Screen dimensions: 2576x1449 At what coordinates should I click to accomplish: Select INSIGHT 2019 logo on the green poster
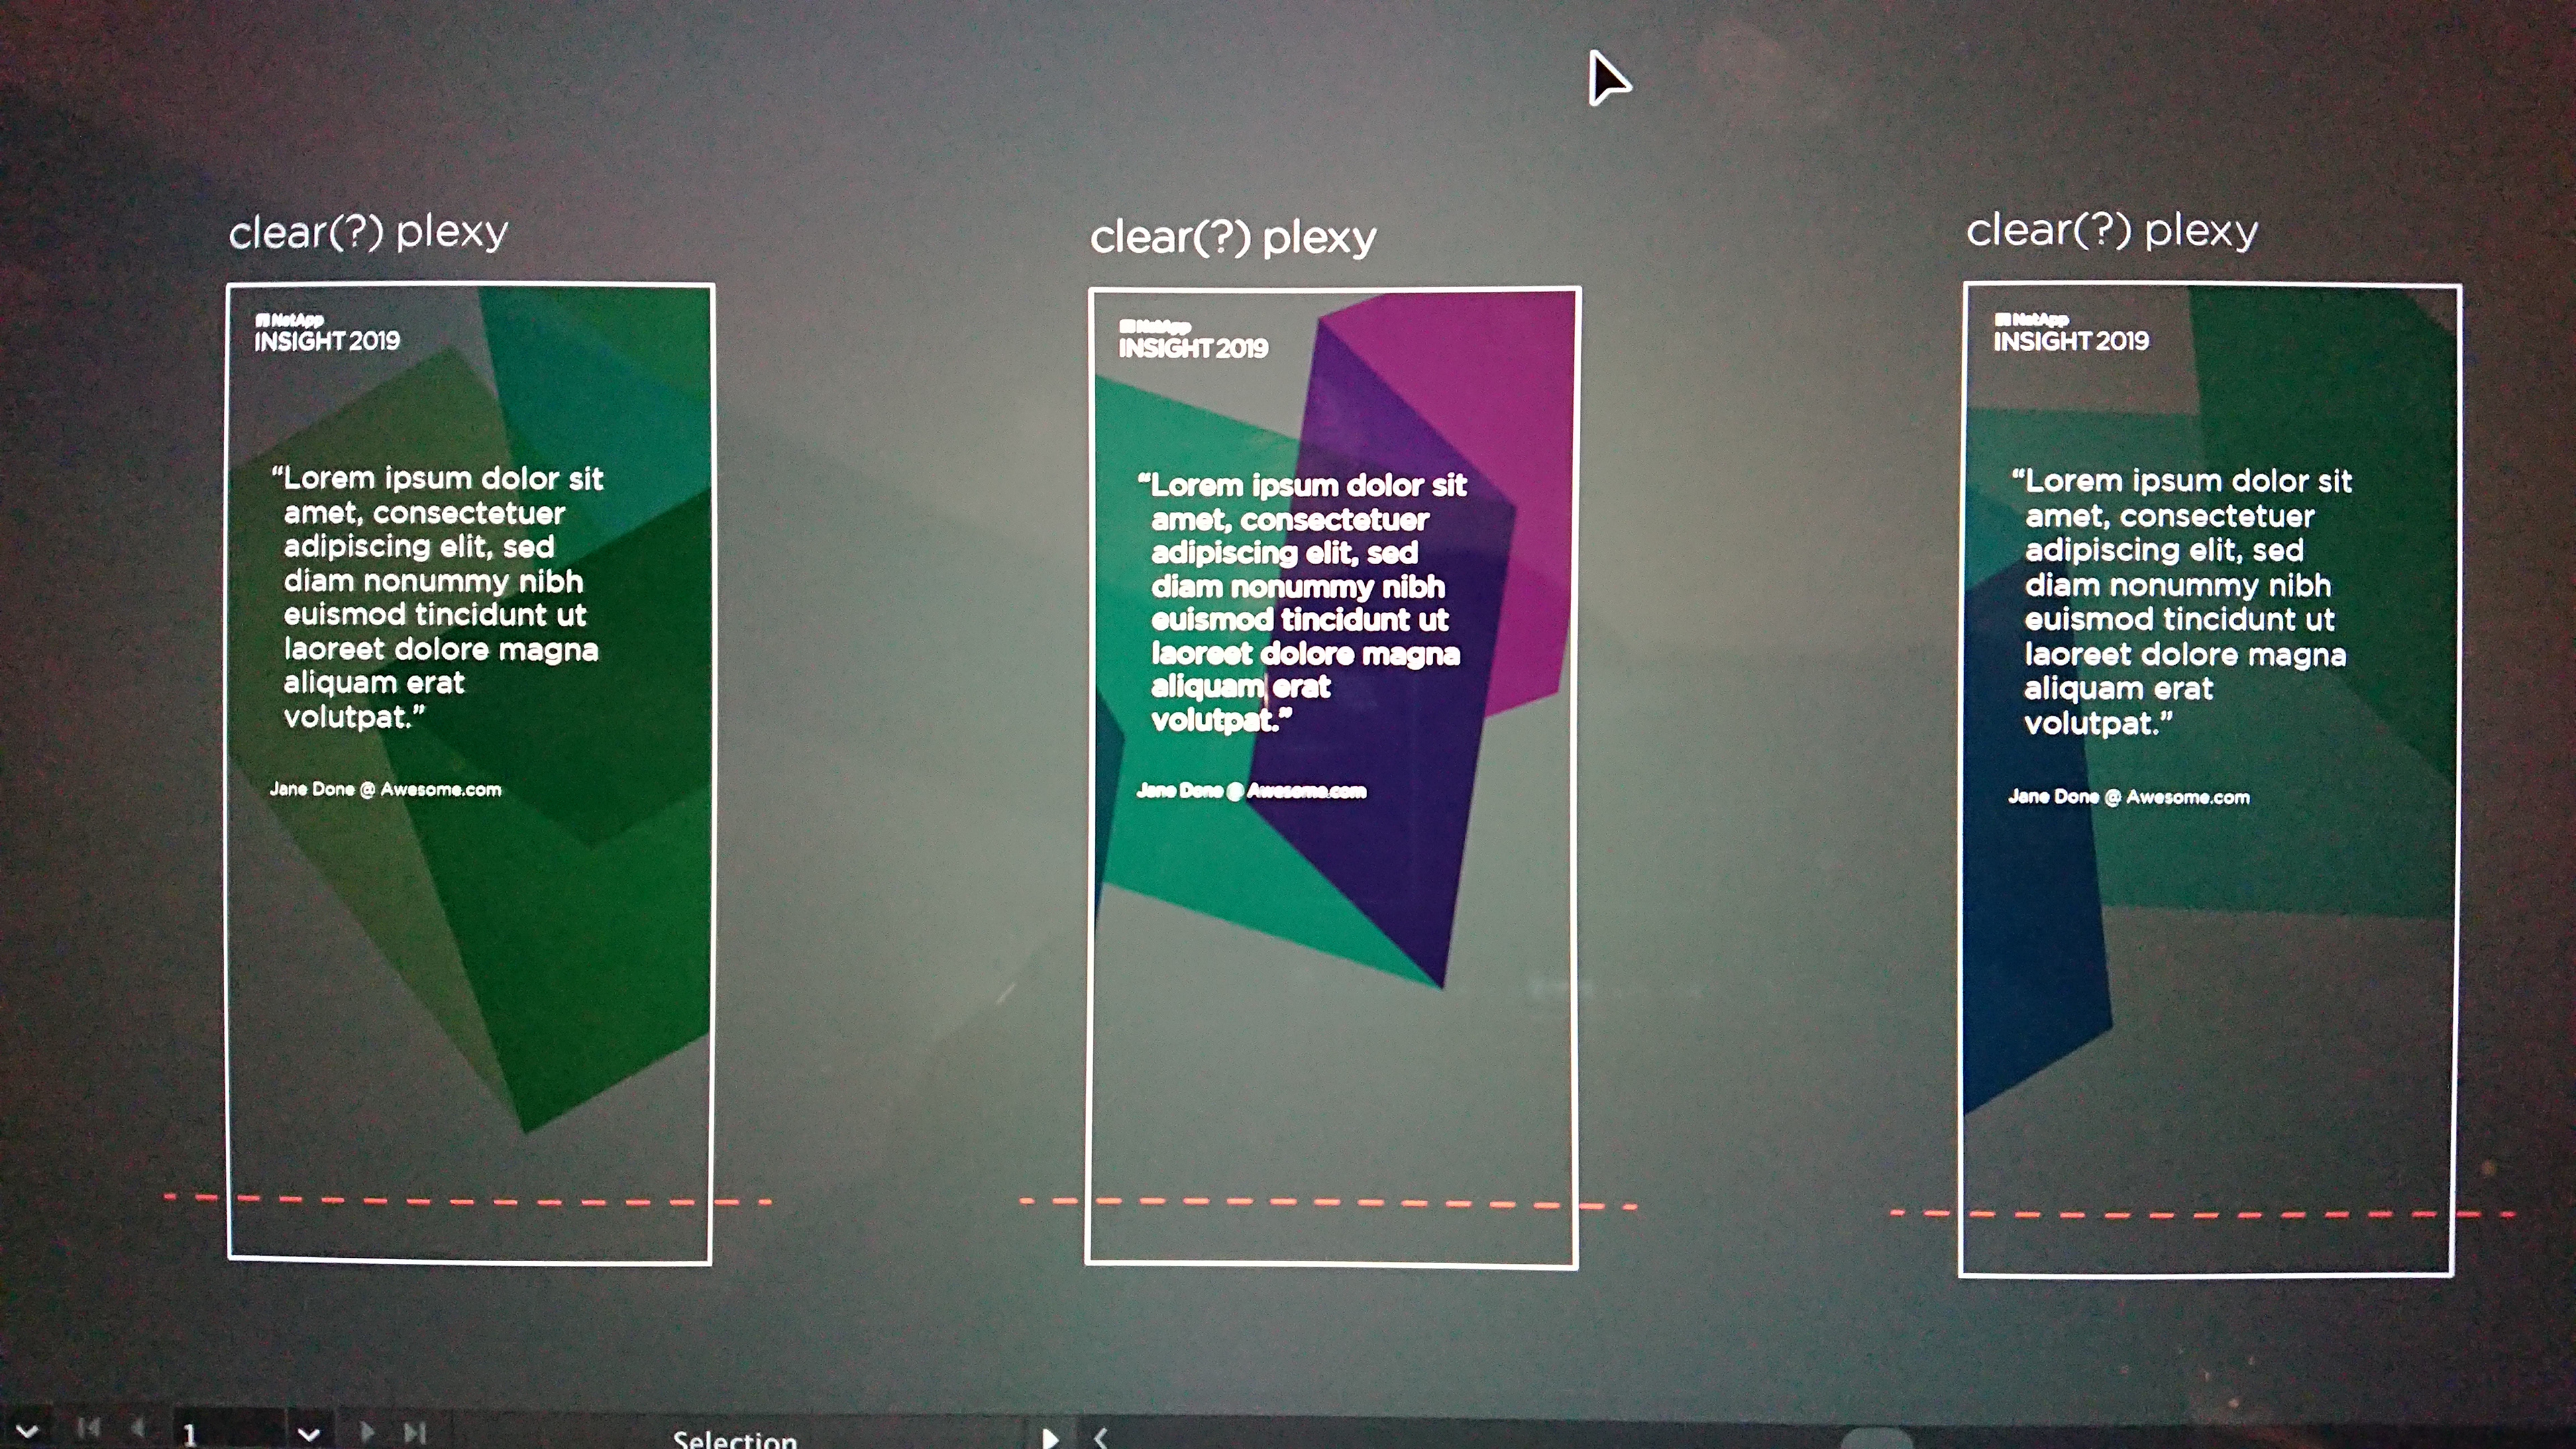coord(327,333)
